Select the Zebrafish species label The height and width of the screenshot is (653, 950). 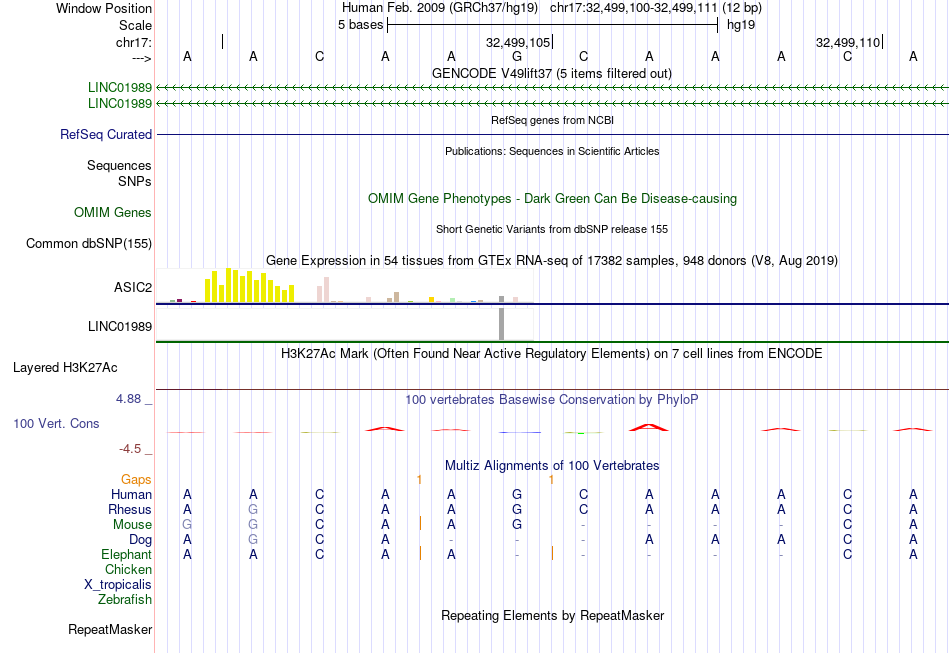coord(125,599)
